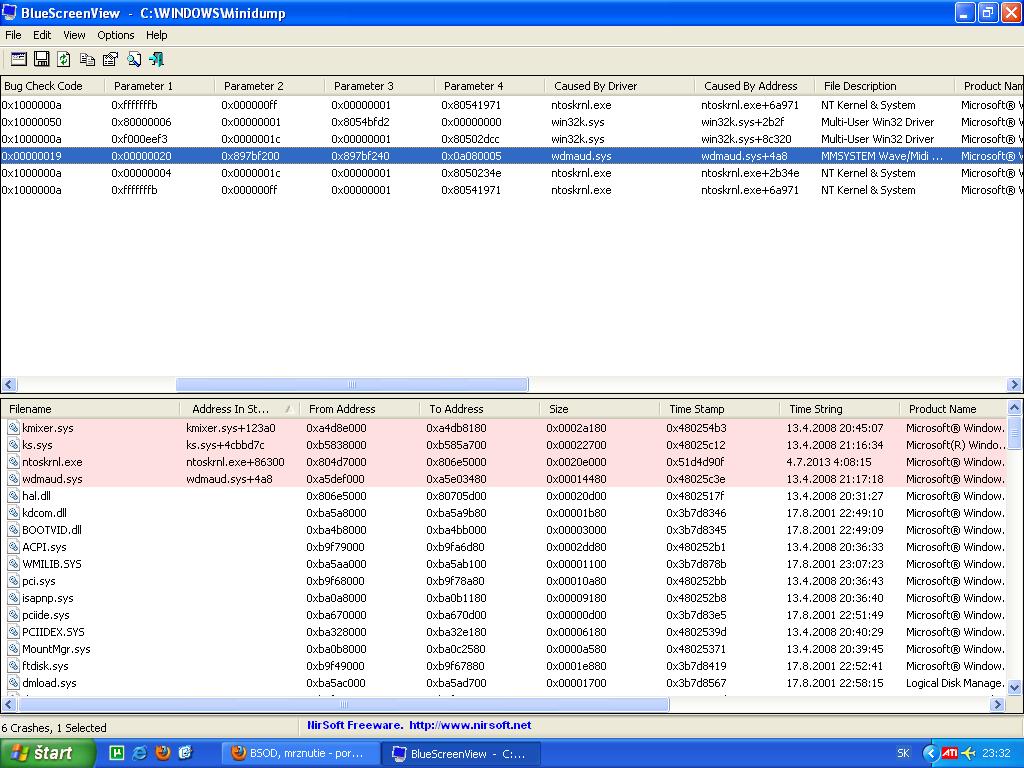
Task: Open Advanced Options toolbar icon
Action: click(x=19, y=60)
